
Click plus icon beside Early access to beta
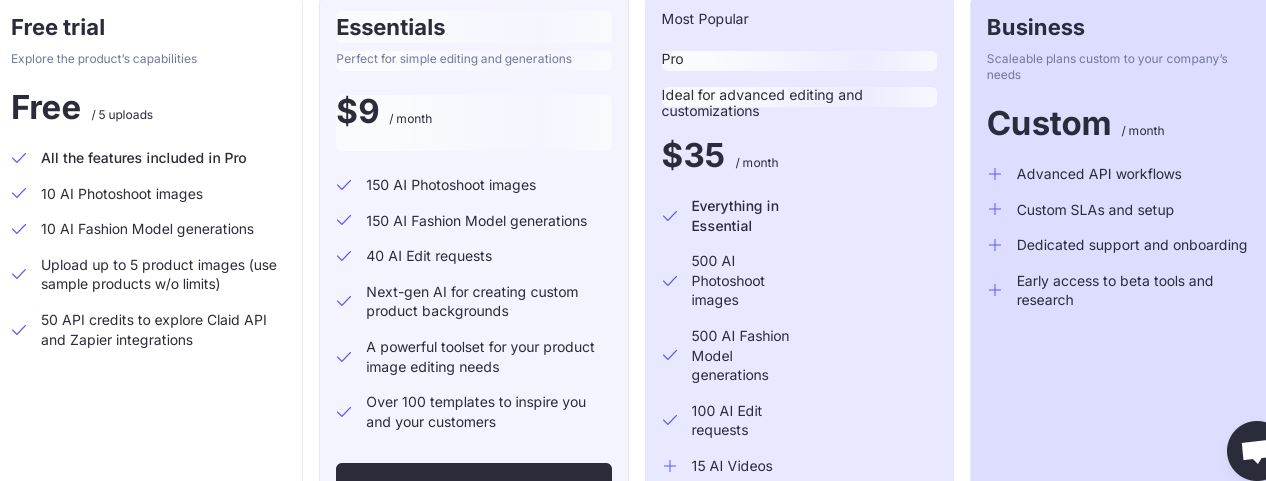point(995,290)
